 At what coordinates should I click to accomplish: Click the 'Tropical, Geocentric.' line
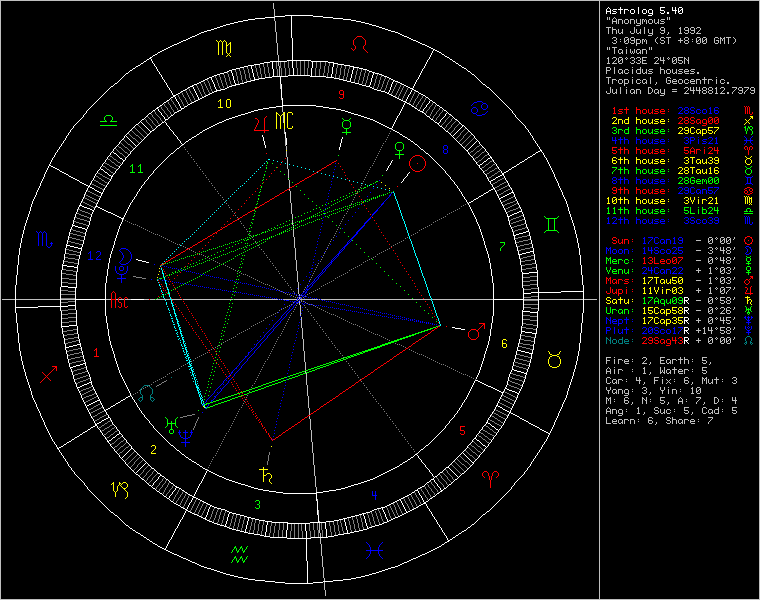click(x=668, y=81)
